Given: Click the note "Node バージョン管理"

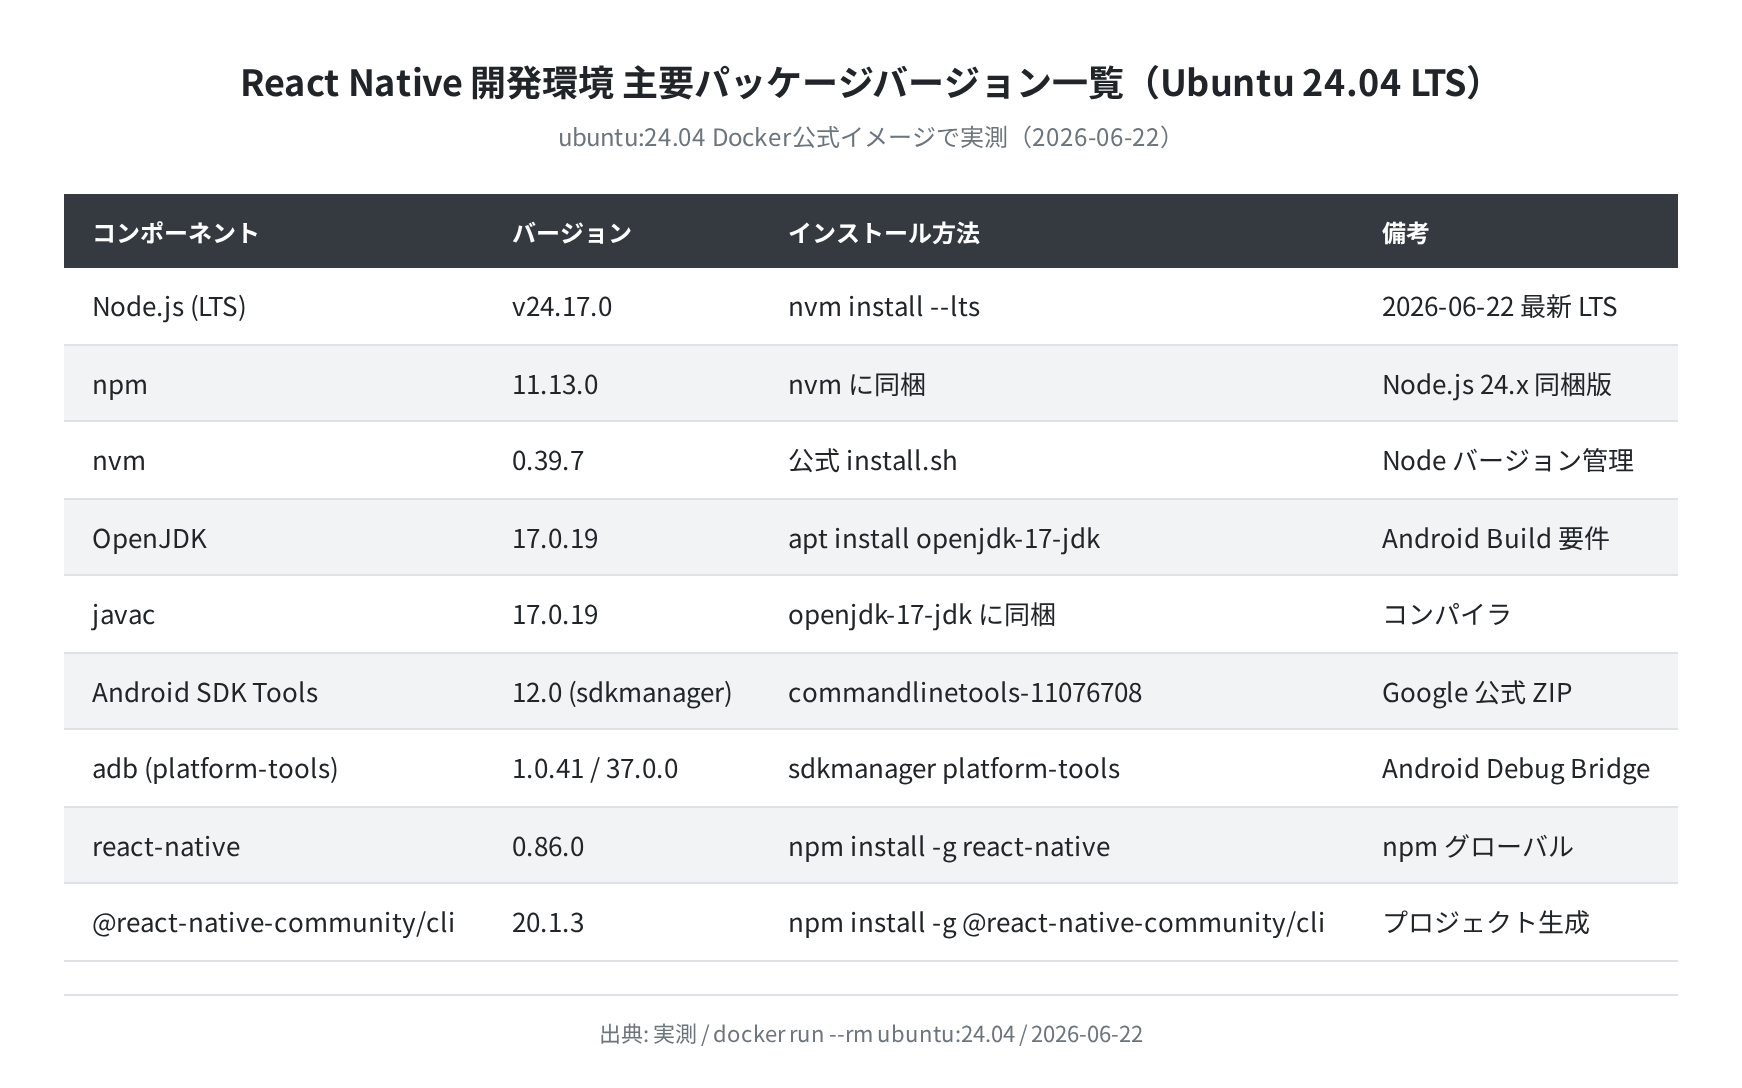Looking at the screenshot, I should click(x=1508, y=461).
